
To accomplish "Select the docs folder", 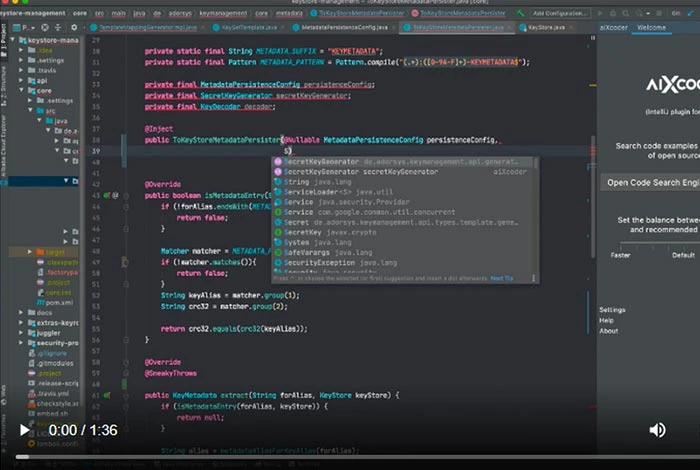I will coord(40,312).
